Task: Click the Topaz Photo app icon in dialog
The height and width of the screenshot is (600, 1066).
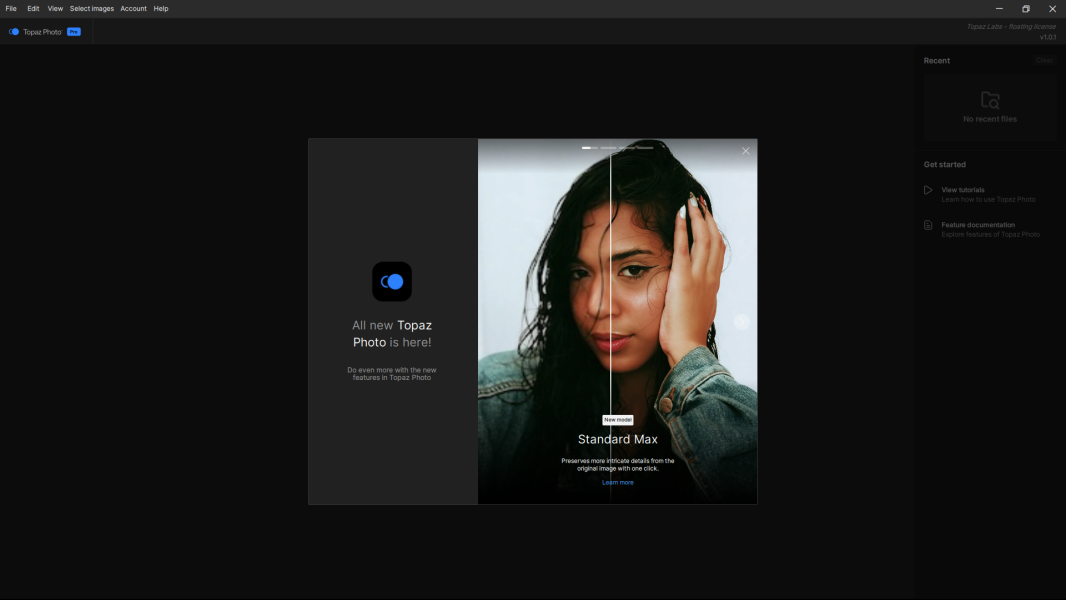Action: pyautogui.click(x=392, y=281)
